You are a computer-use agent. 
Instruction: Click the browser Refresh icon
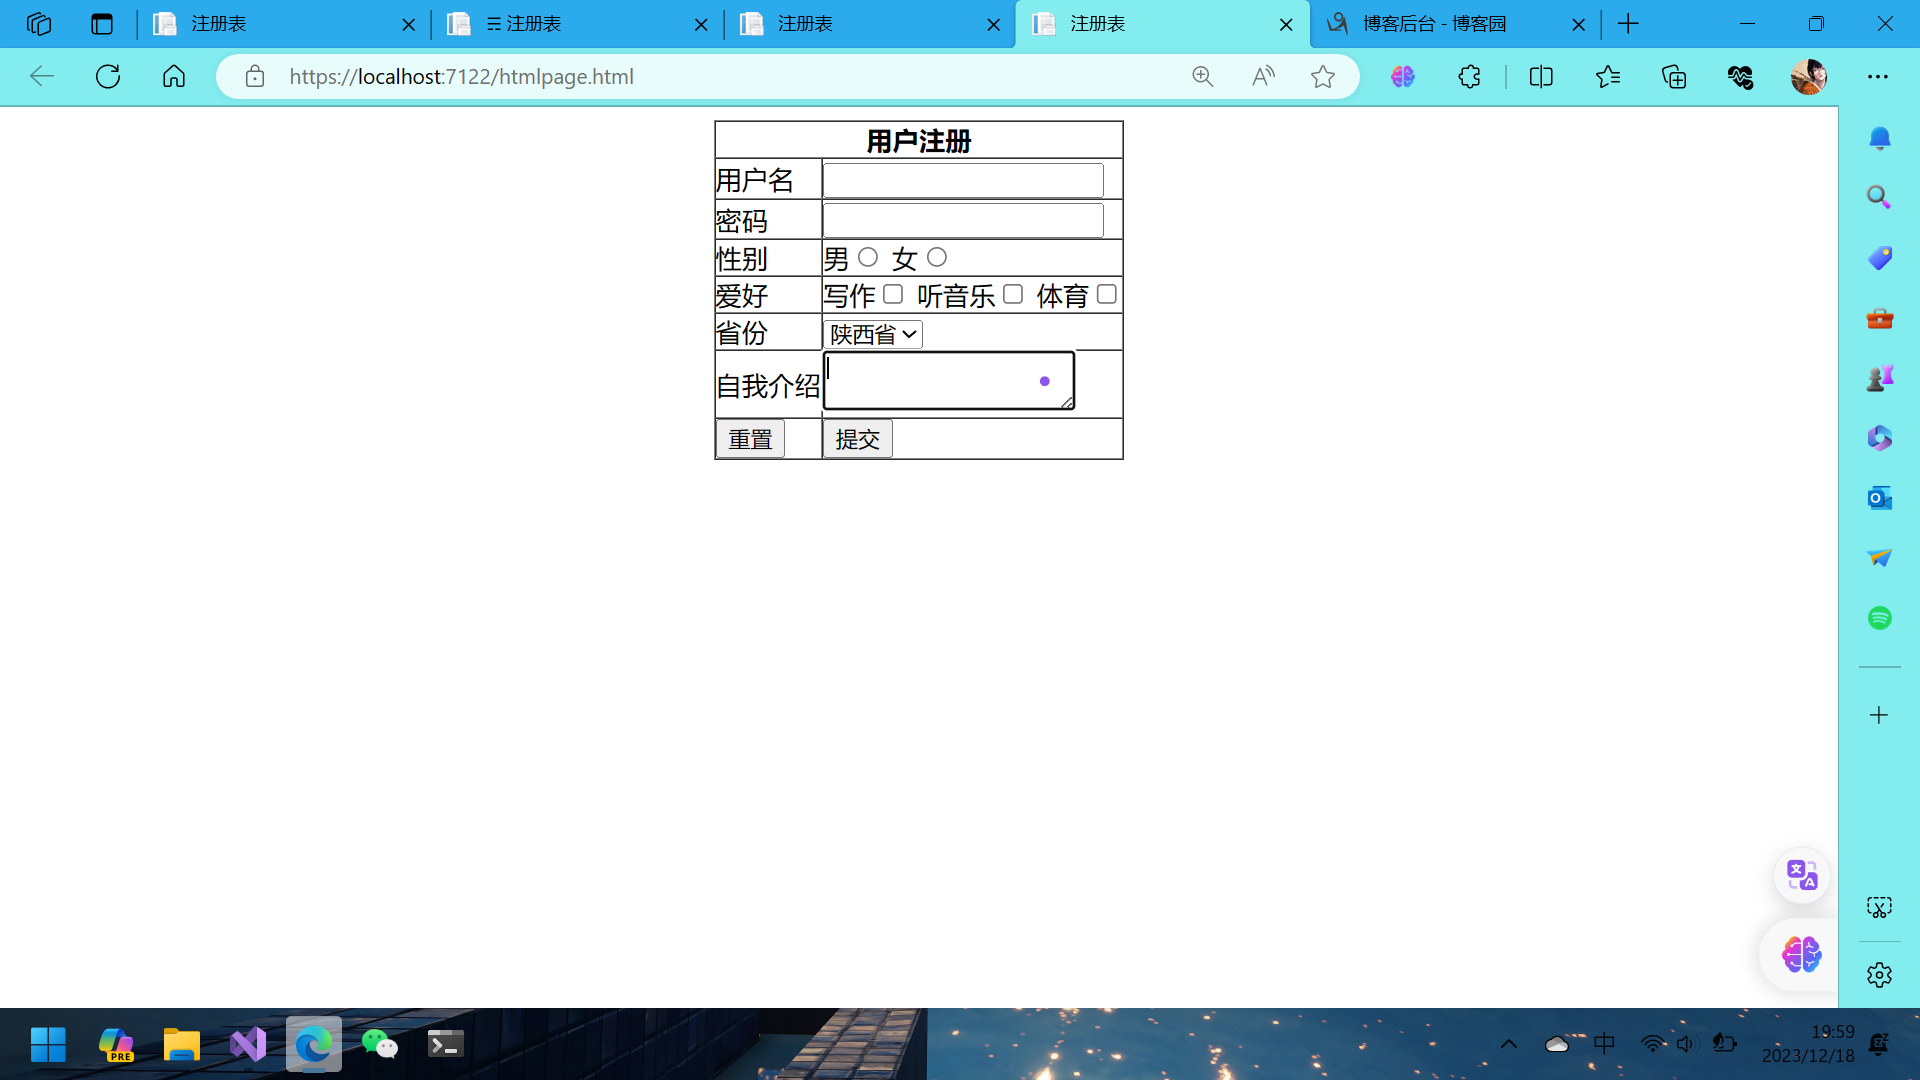coord(108,77)
